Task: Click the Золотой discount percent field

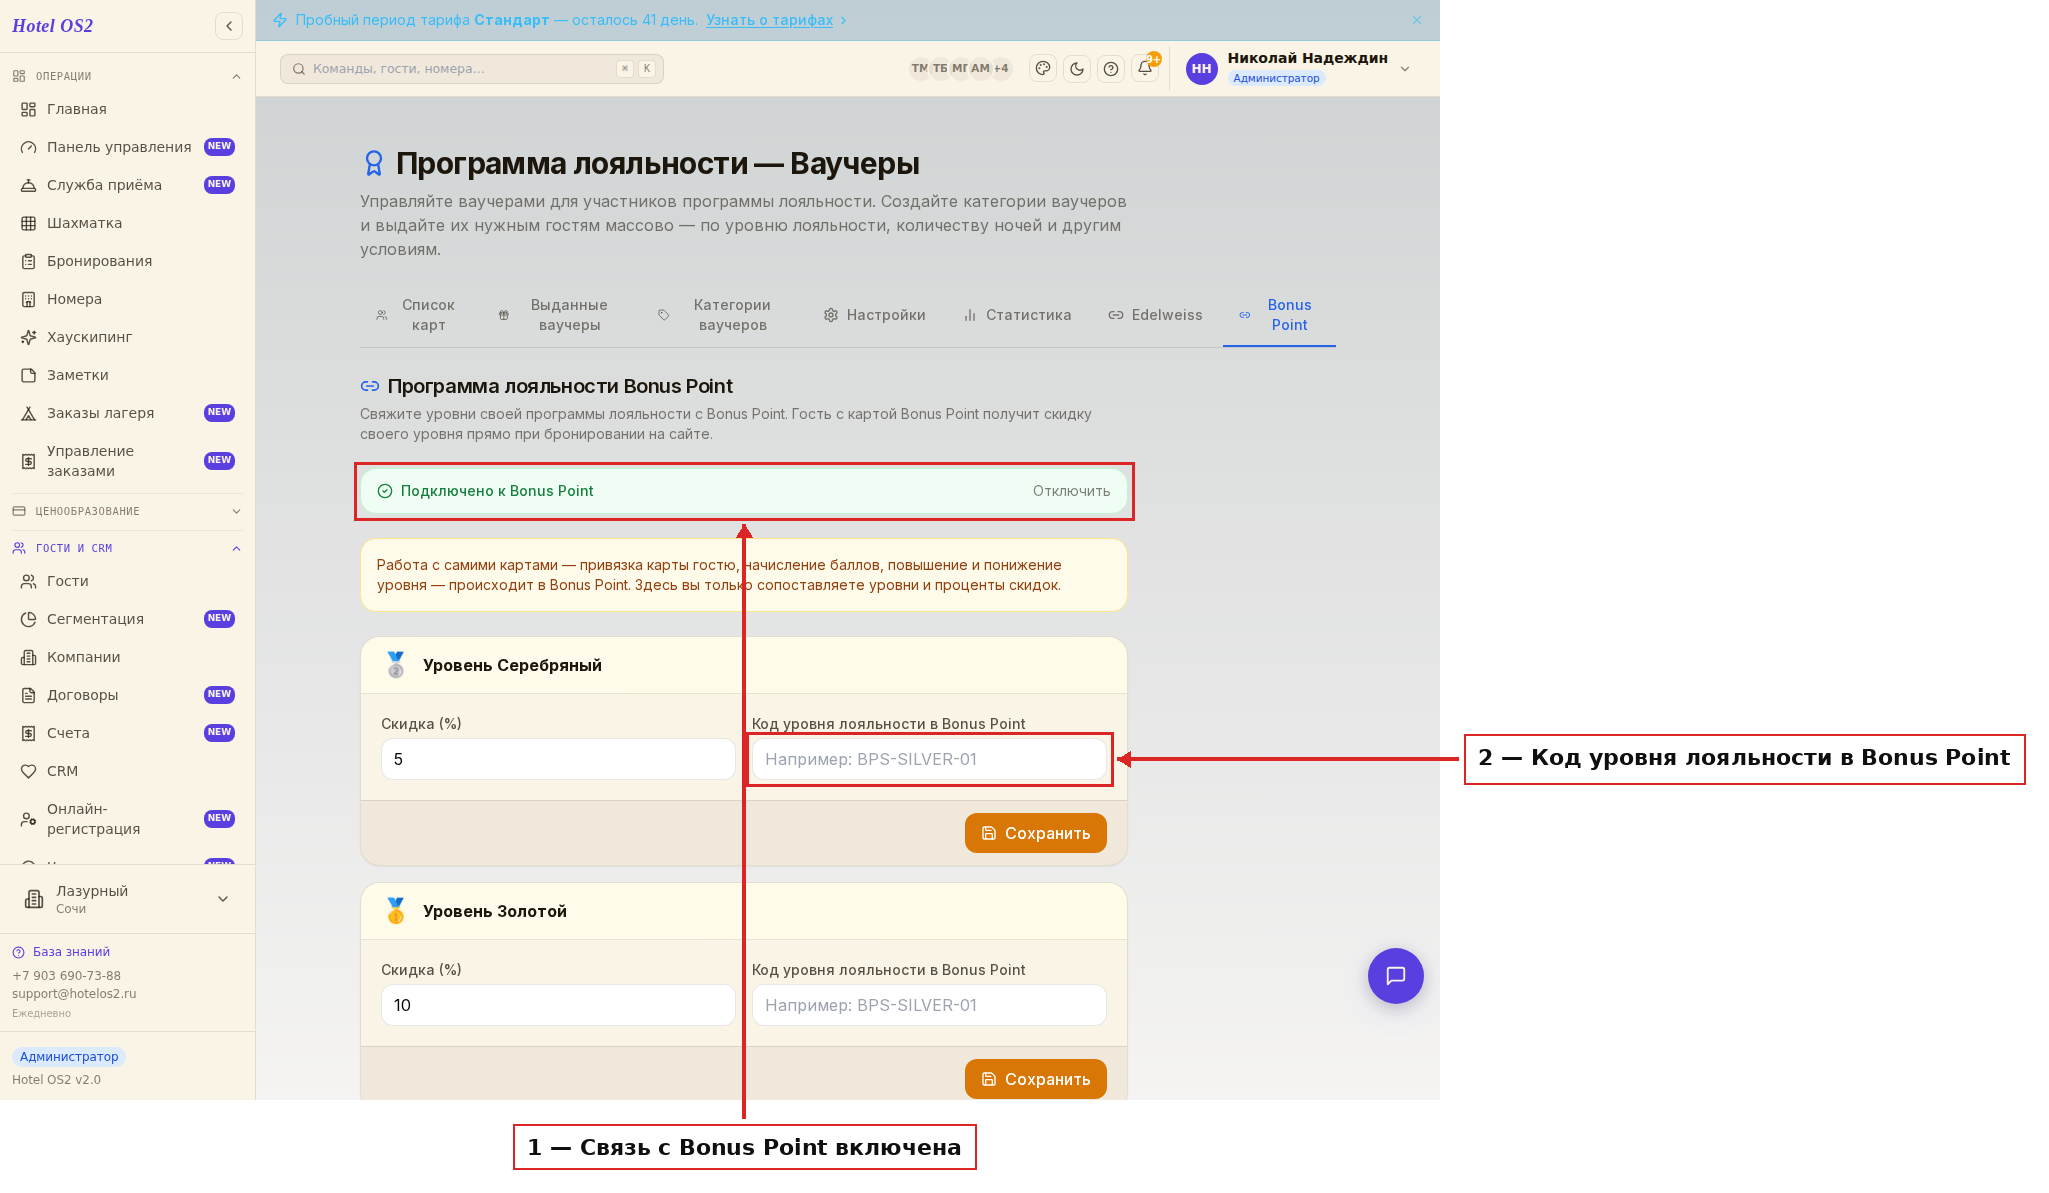Action: [x=557, y=1005]
